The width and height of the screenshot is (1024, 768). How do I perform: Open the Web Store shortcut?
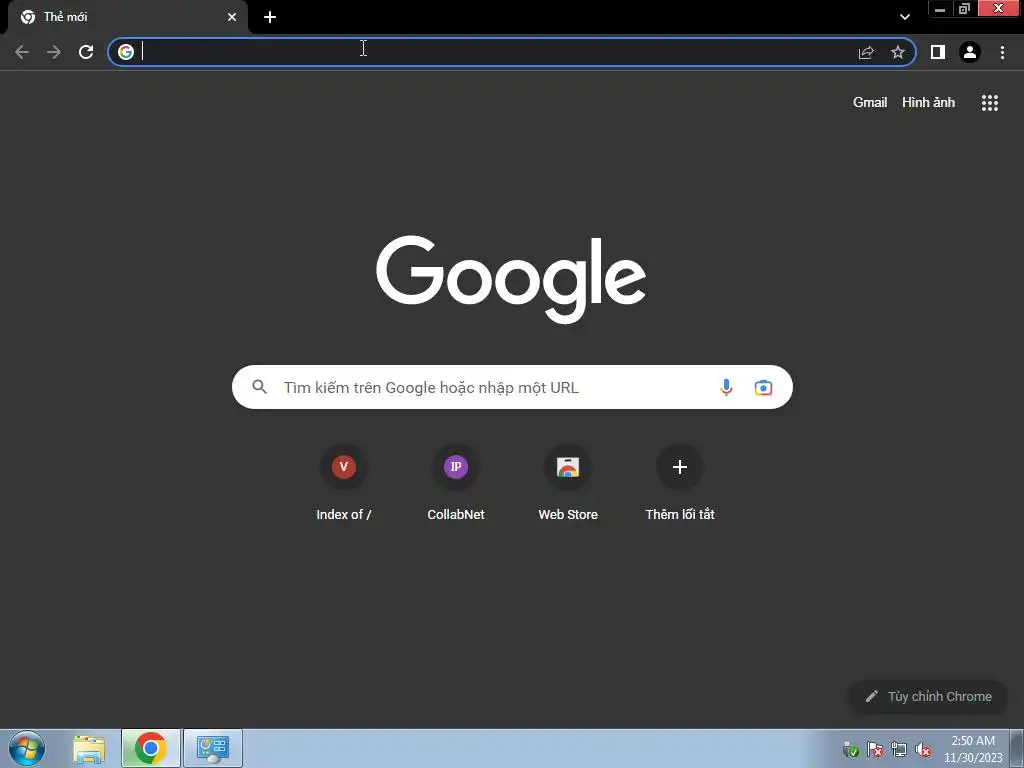pos(568,483)
